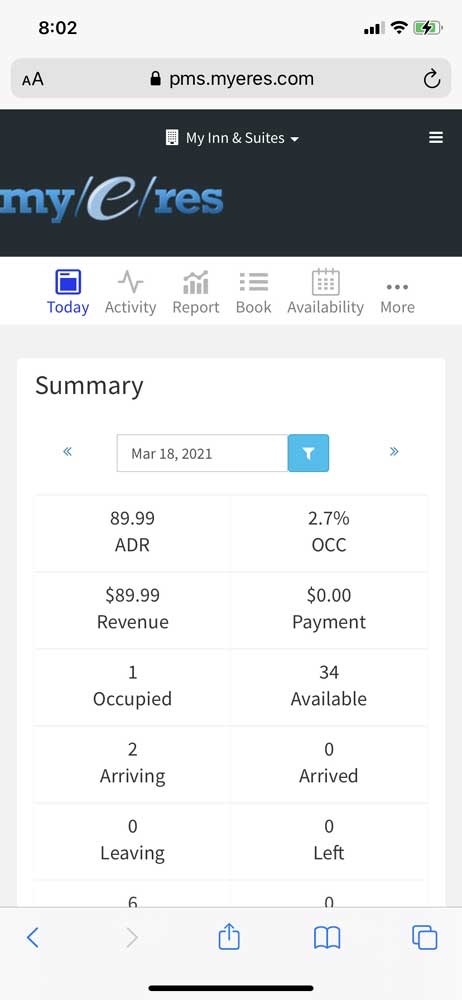Go to previous date with left chevrons

tap(68, 452)
